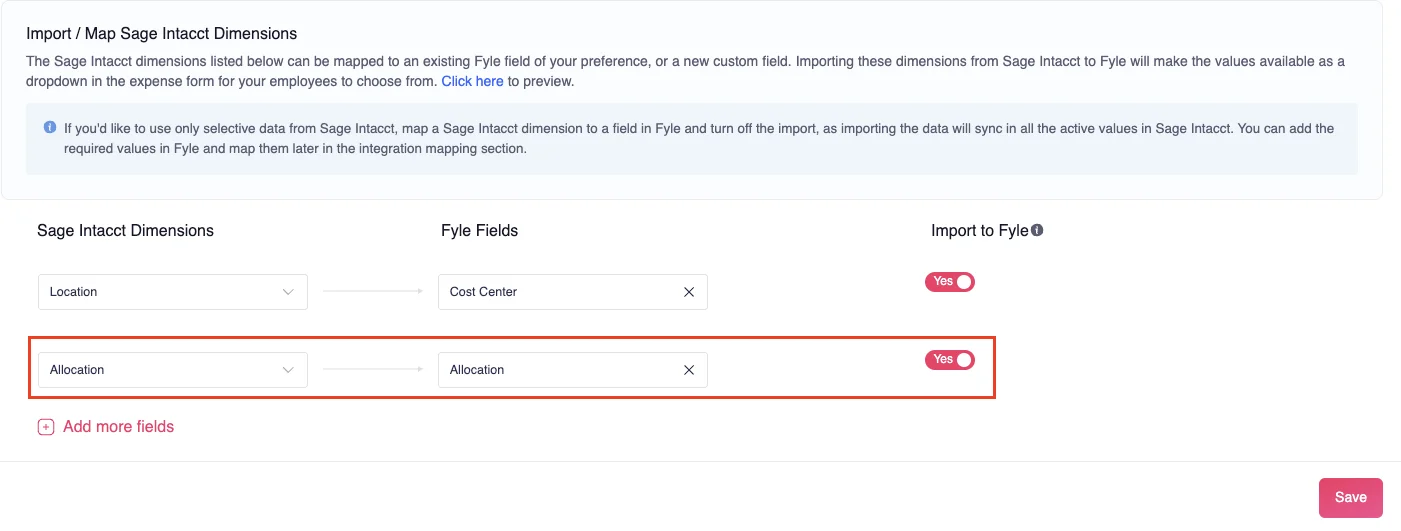This screenshot has width=1401, height=531.
Task: Click the plus icon for Add more fields
Action: (46, 427)
